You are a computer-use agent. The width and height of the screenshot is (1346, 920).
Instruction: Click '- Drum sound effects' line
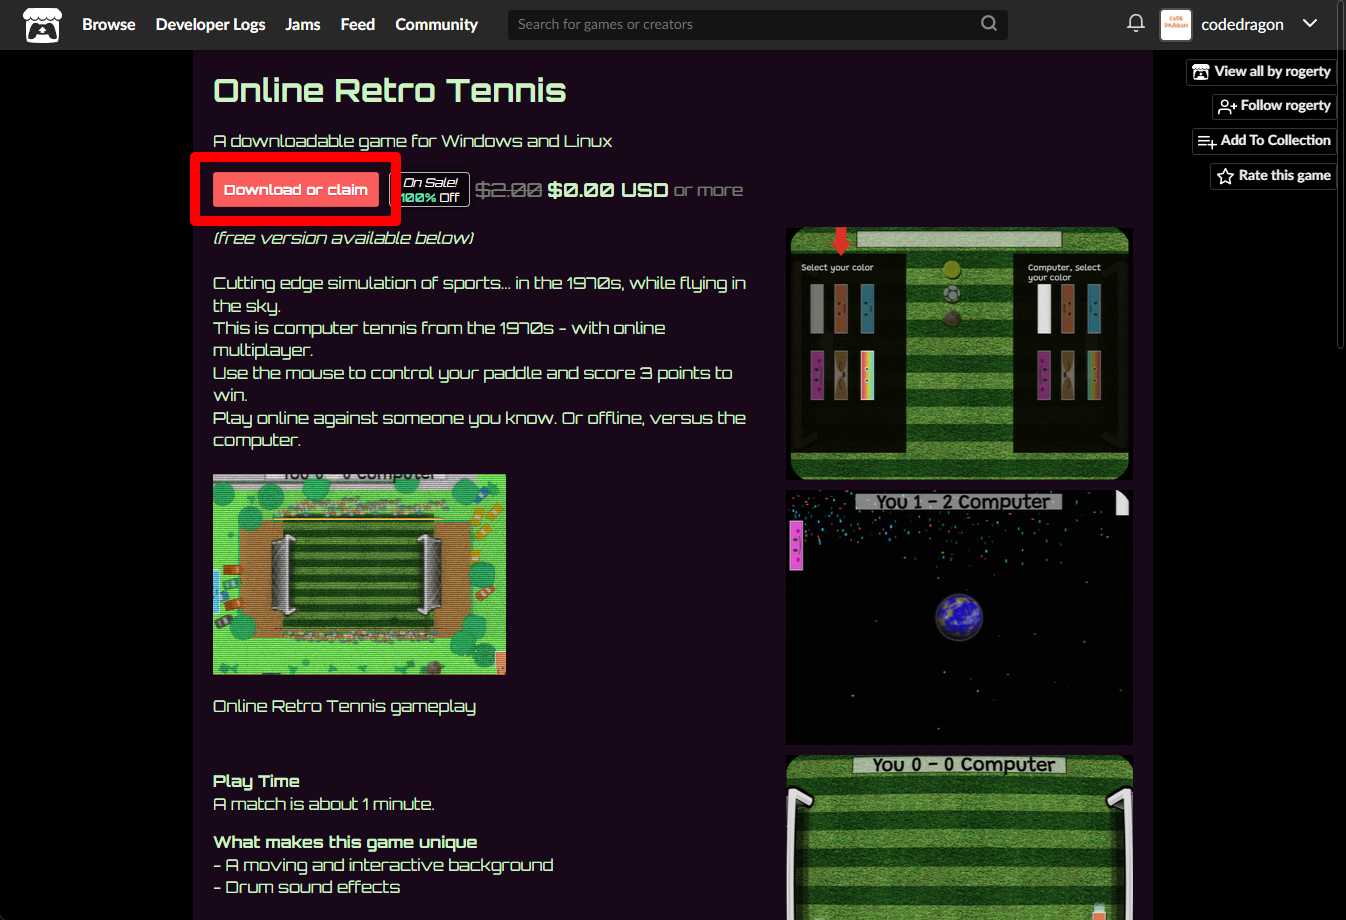(306, 887)
